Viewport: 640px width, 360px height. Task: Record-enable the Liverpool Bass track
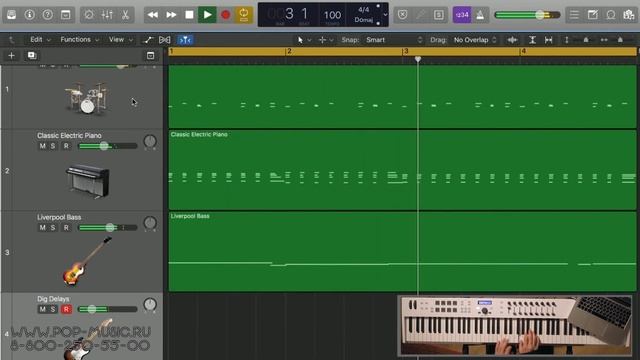[66, 227]
